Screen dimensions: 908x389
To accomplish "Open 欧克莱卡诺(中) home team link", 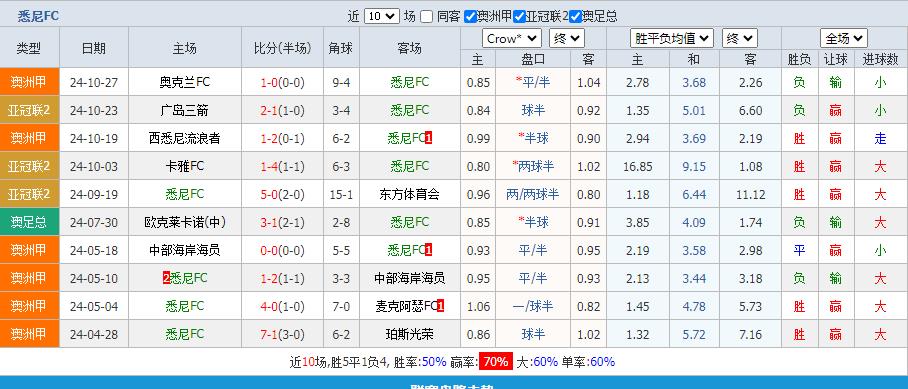I will tap(185, 222).
